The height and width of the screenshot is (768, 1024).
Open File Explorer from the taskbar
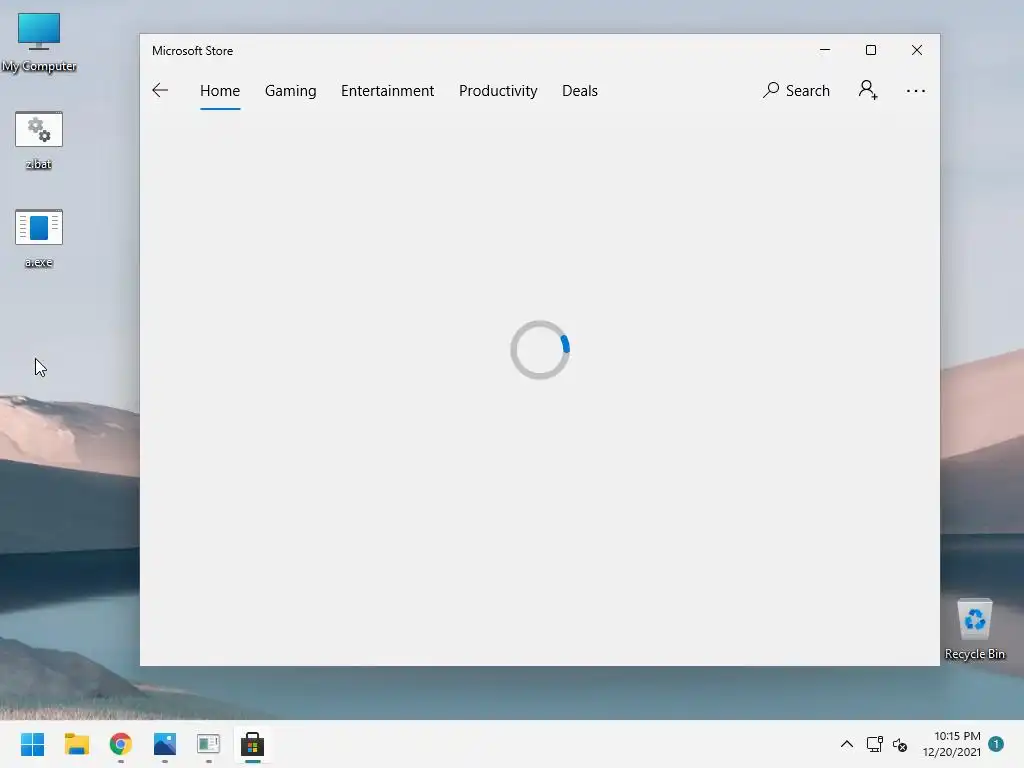tap(76, 744)
